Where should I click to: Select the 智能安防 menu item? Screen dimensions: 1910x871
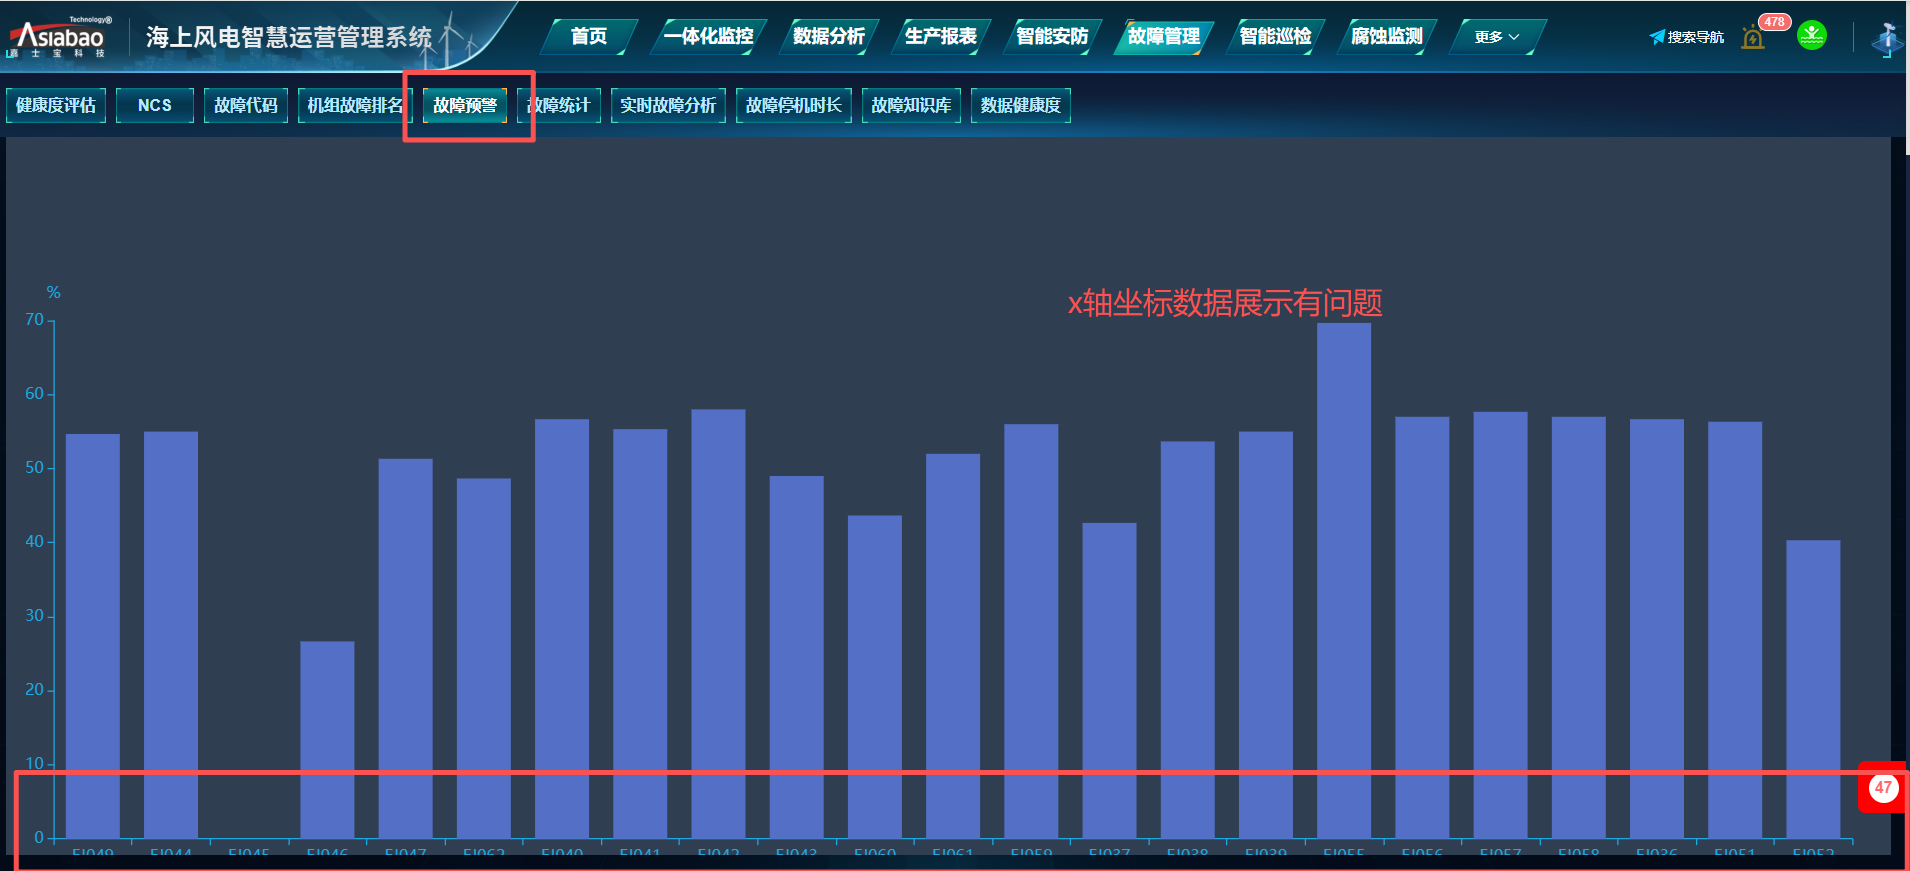coord(1051,37)
